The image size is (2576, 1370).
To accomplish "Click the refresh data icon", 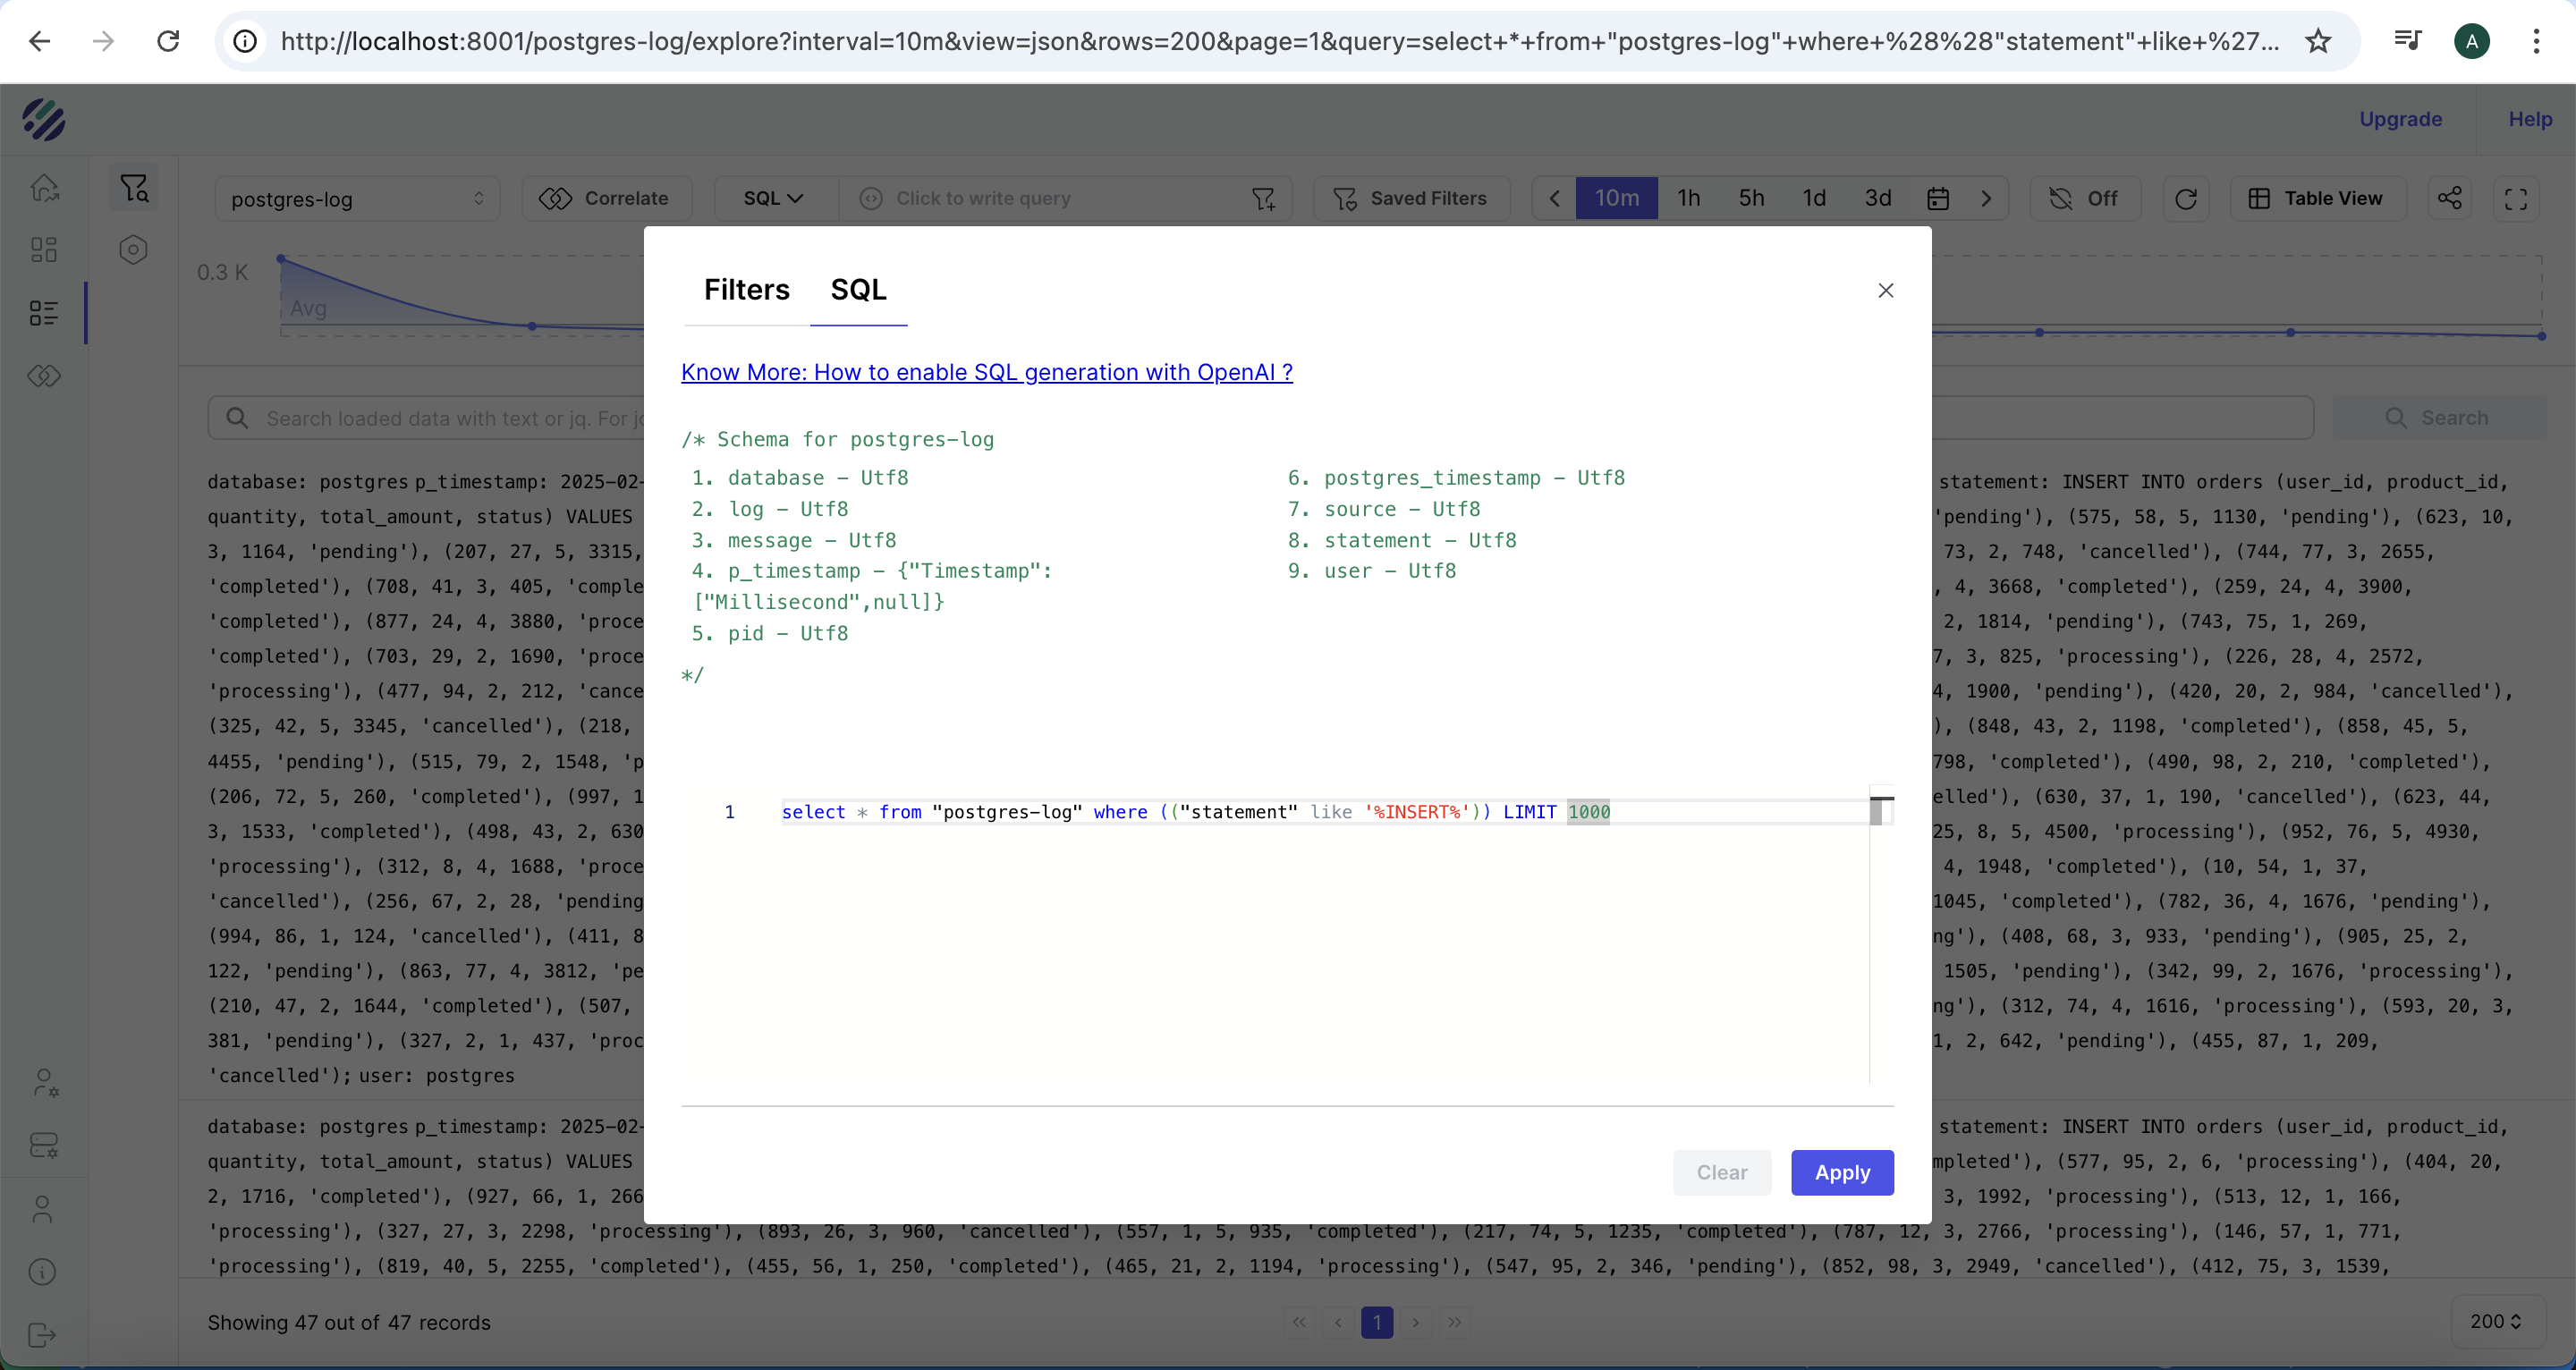I will pos(2186,198).
